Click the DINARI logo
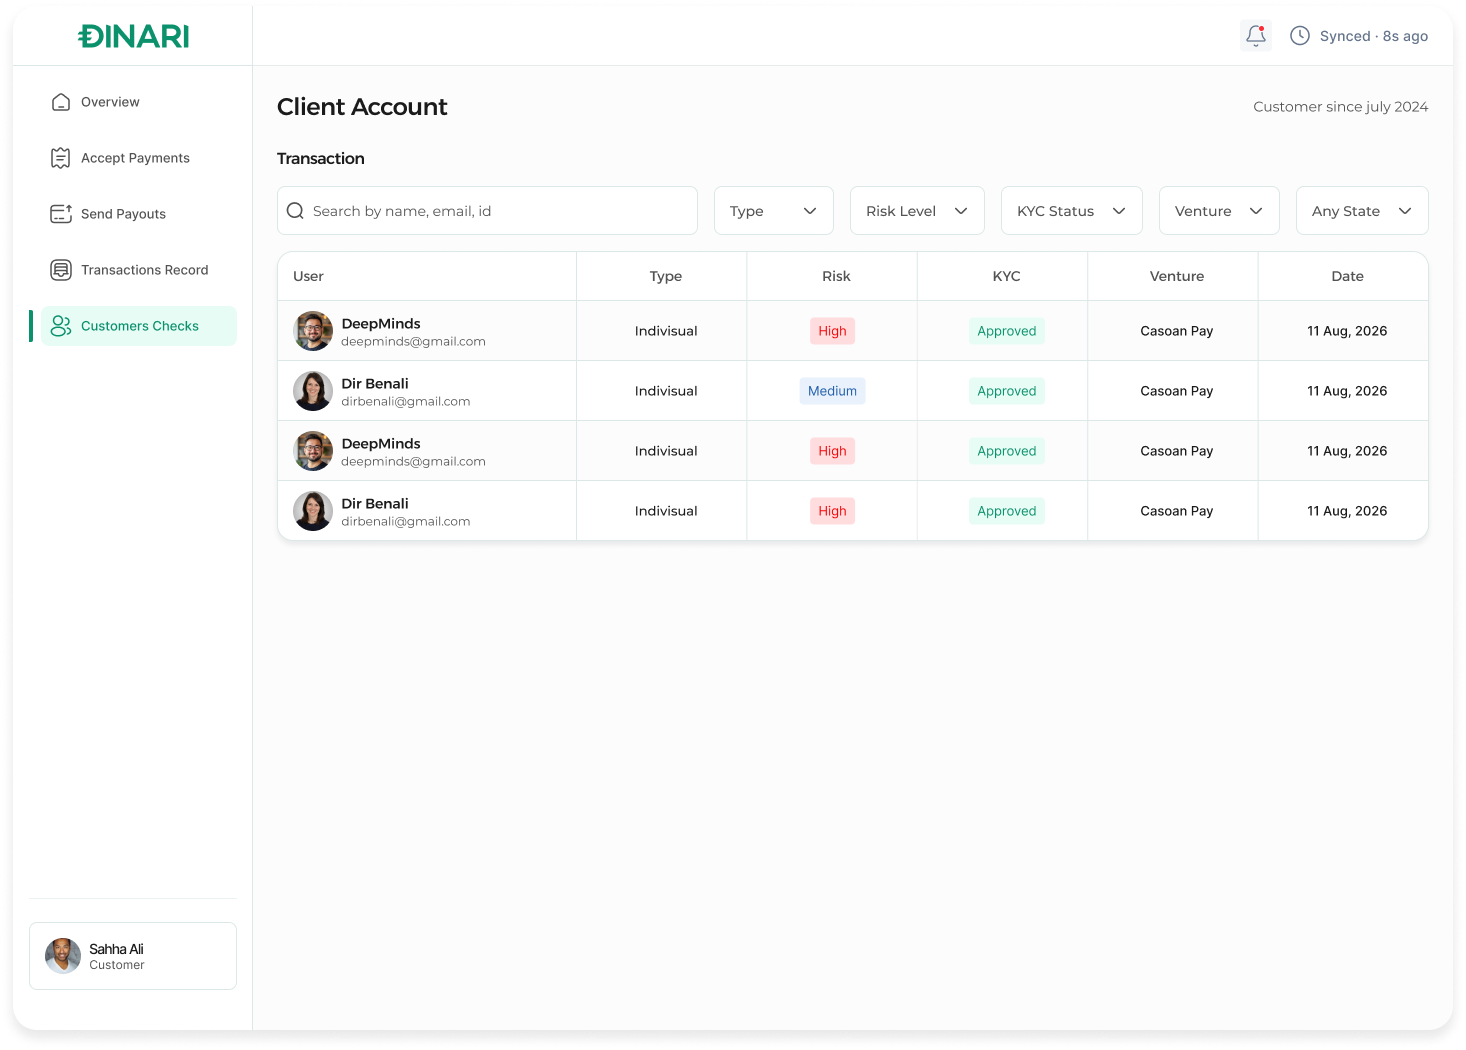 (x=133, y=36)
